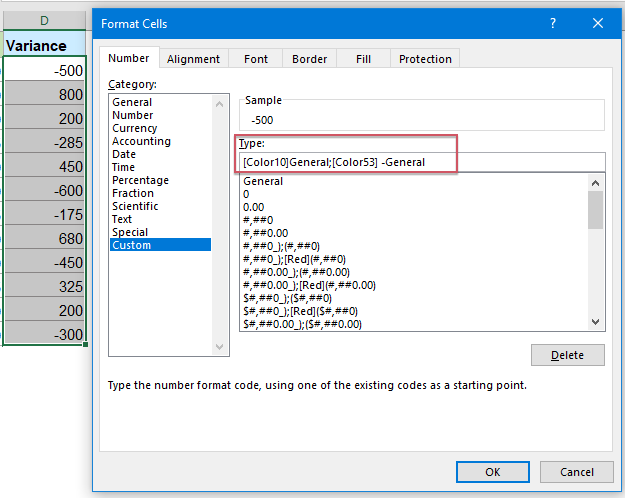Choose Currency in the Category list
625x498 pixels.
134,128
